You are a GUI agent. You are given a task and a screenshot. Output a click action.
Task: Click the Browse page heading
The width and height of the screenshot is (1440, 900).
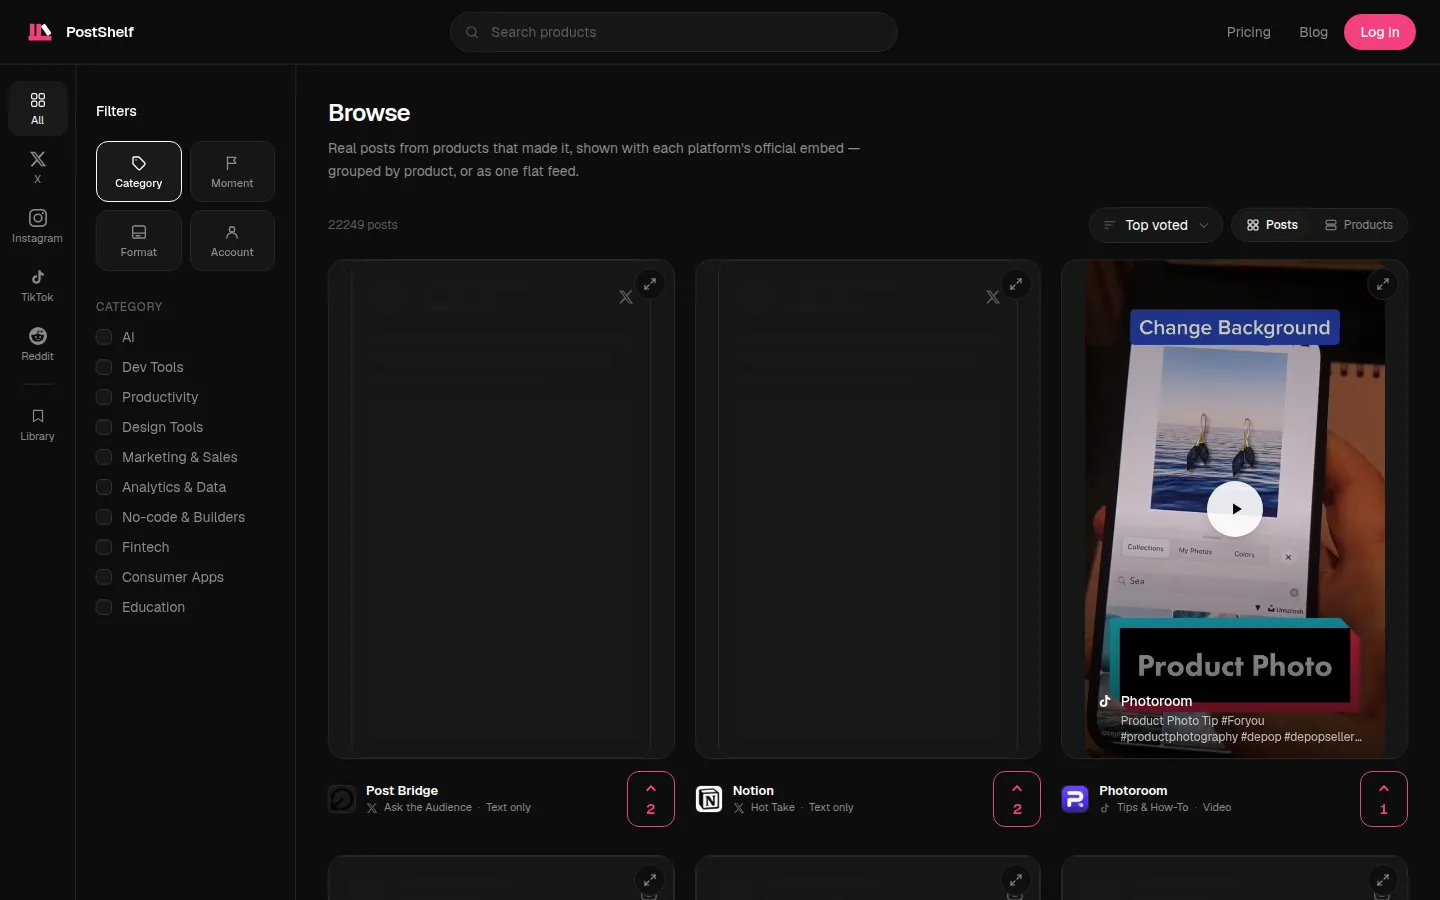point(369,113)
